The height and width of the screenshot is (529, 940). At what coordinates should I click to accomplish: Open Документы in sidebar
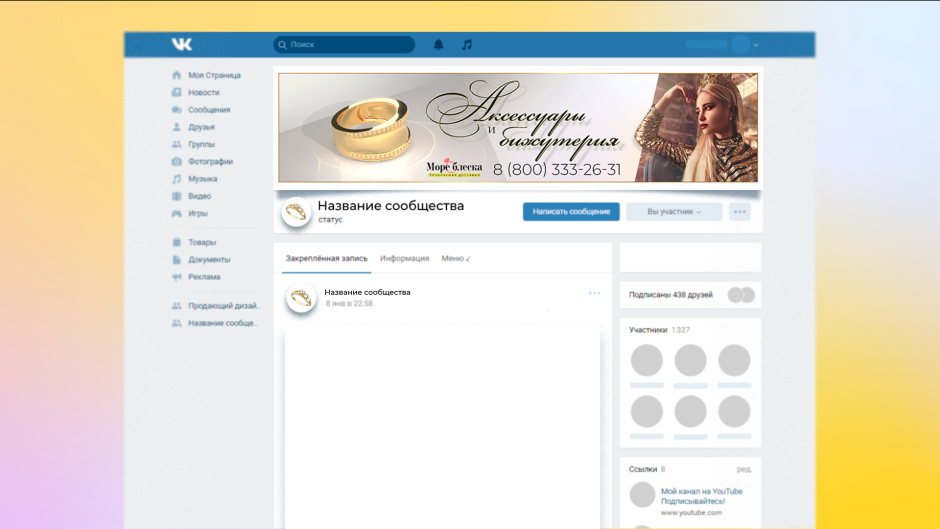[209, 260]
